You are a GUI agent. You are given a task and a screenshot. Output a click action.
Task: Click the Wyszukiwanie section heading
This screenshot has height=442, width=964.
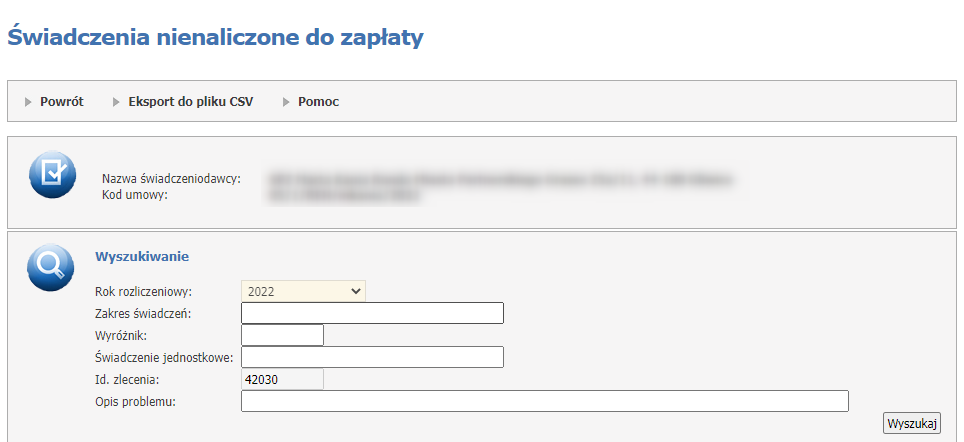(x=141, y=257)
